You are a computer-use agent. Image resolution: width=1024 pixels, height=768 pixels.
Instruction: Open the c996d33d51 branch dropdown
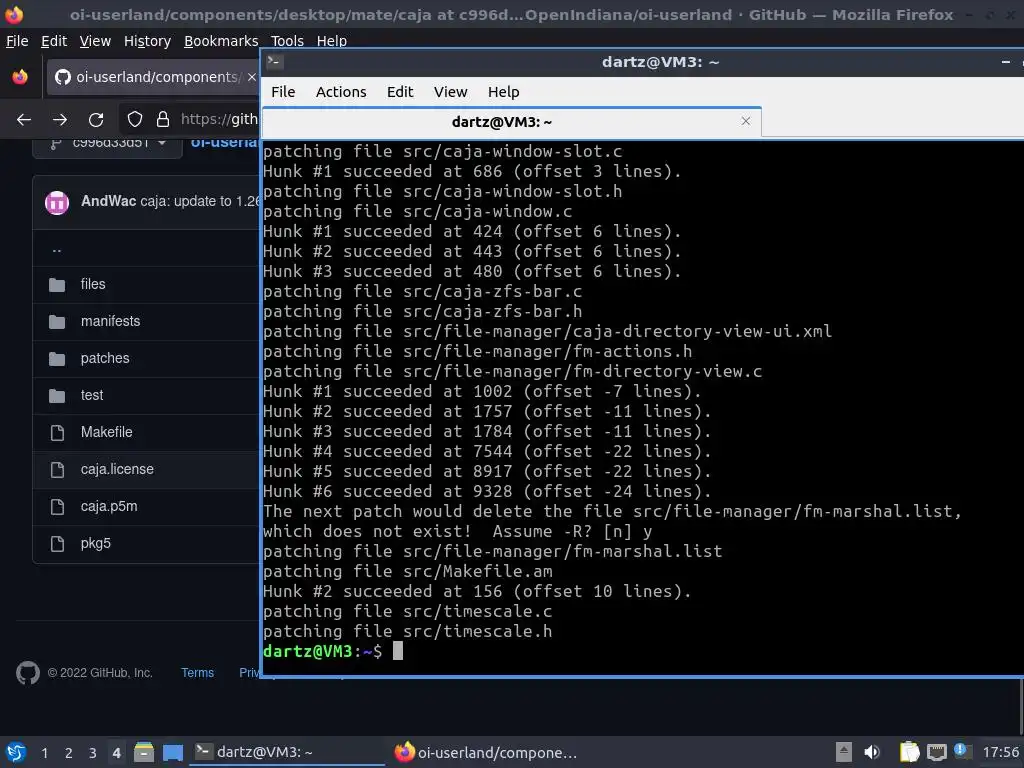[x=108, y=144]
